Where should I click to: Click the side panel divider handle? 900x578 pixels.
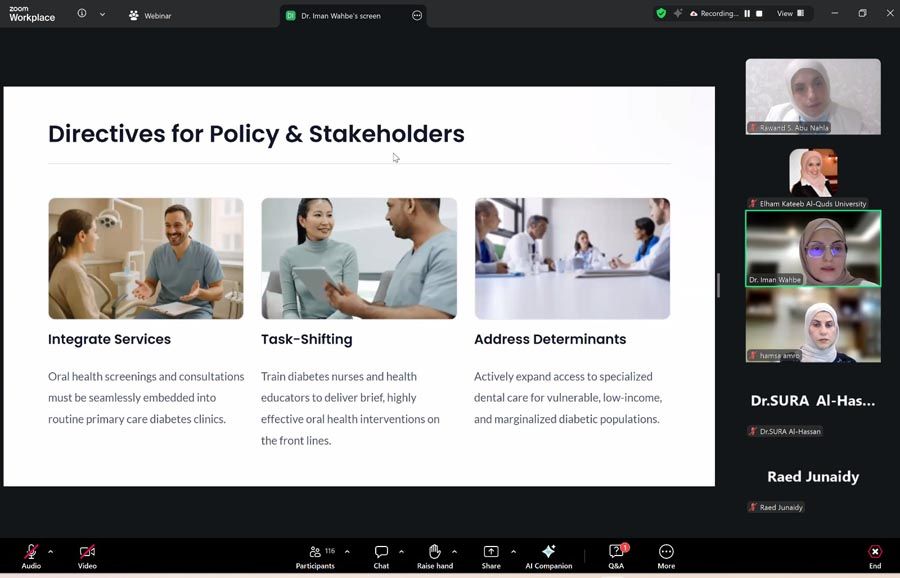(x=718, y=285)
